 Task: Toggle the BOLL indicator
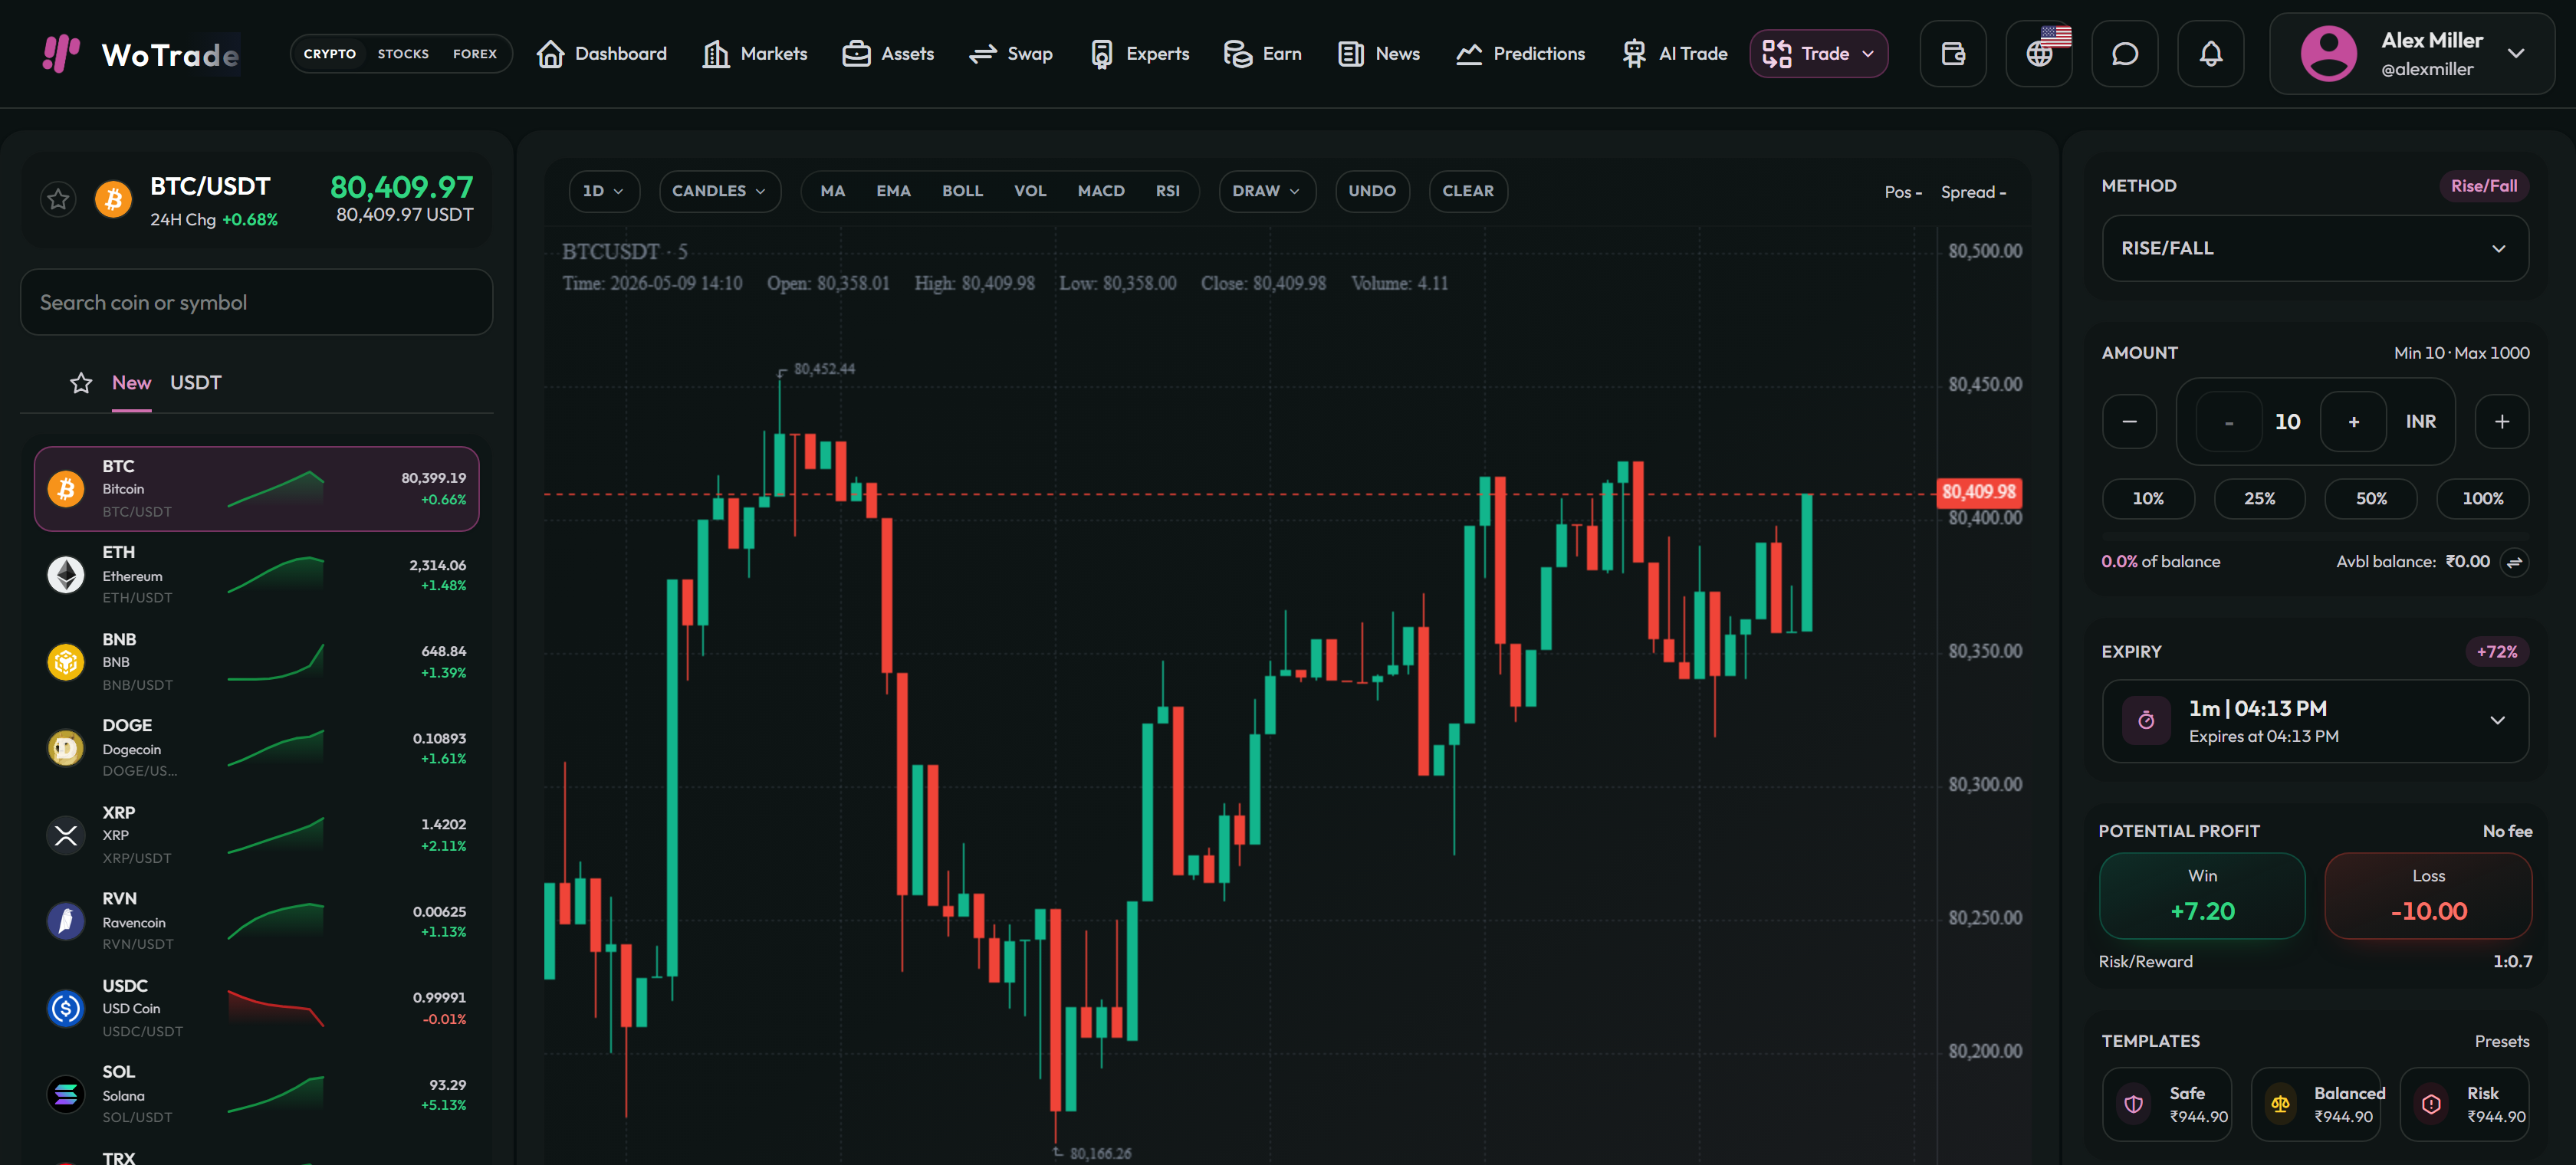[x=962, y=191]
